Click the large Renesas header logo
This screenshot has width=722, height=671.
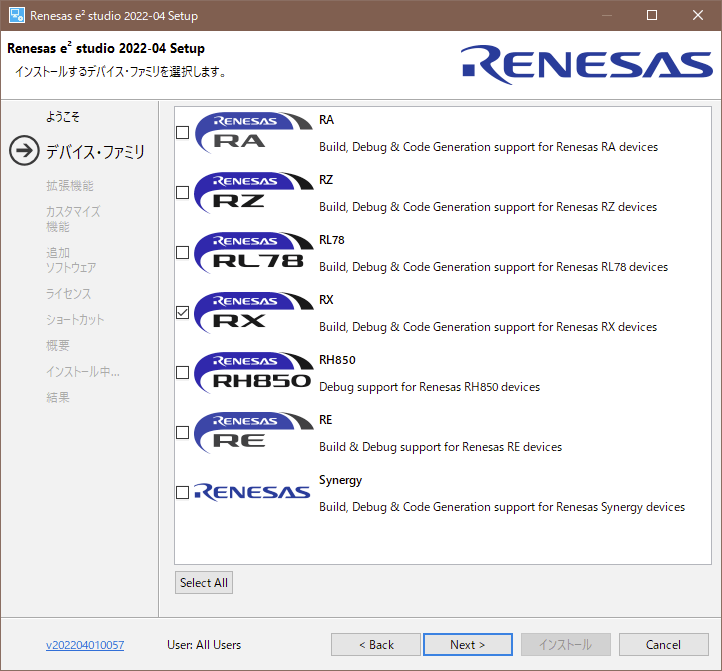pyautogui.click(x=587, y=64)
